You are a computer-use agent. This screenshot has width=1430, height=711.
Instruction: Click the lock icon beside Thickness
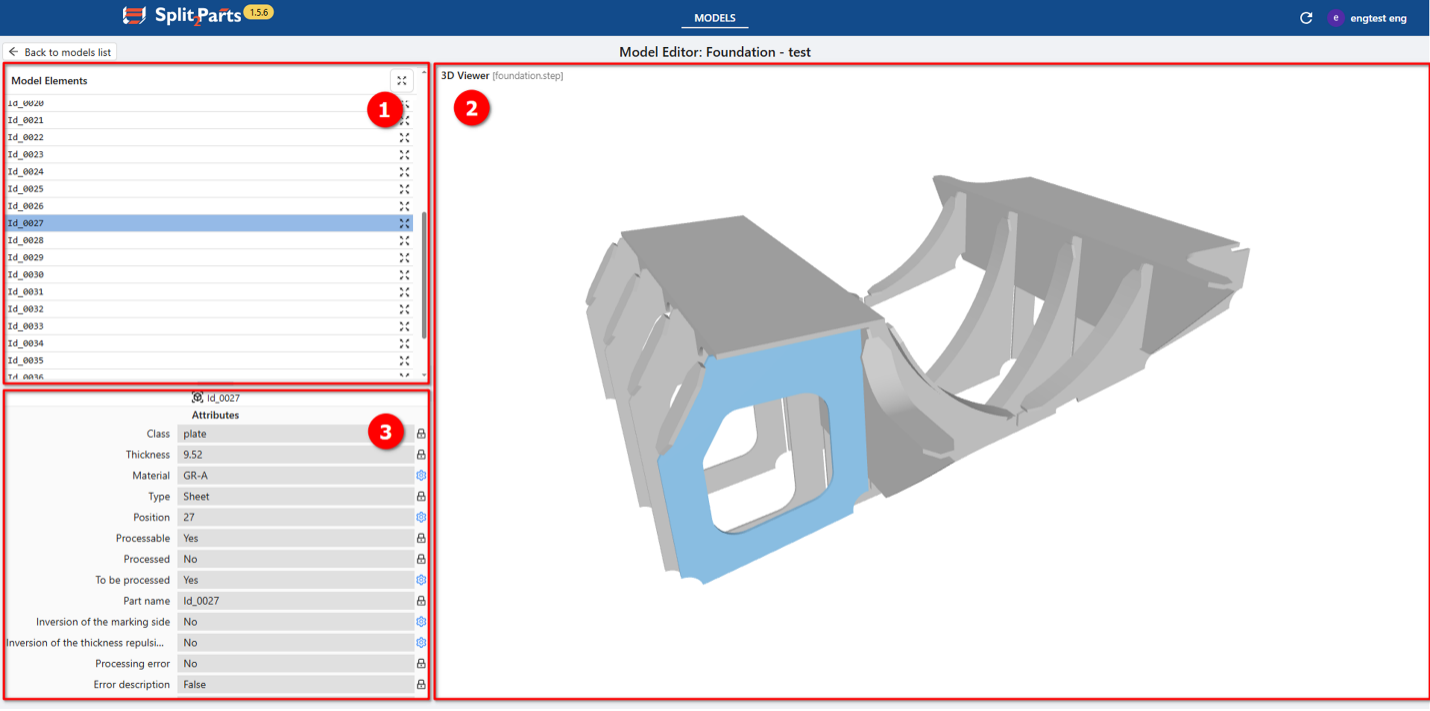[421, 455]
